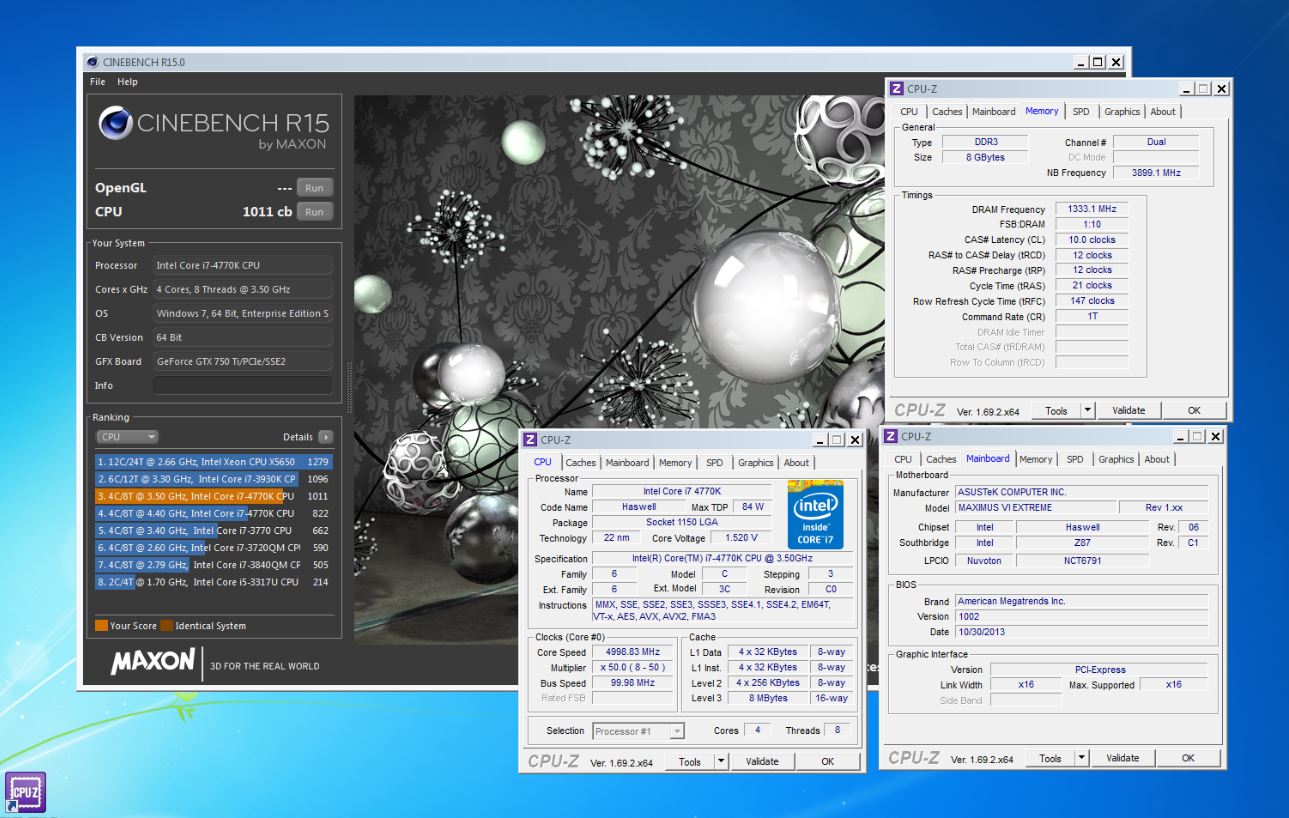Click the CPU-Z Mainboard window title icon
Image resolution: width=1289 pixels, height=818 pixels.
890,436
